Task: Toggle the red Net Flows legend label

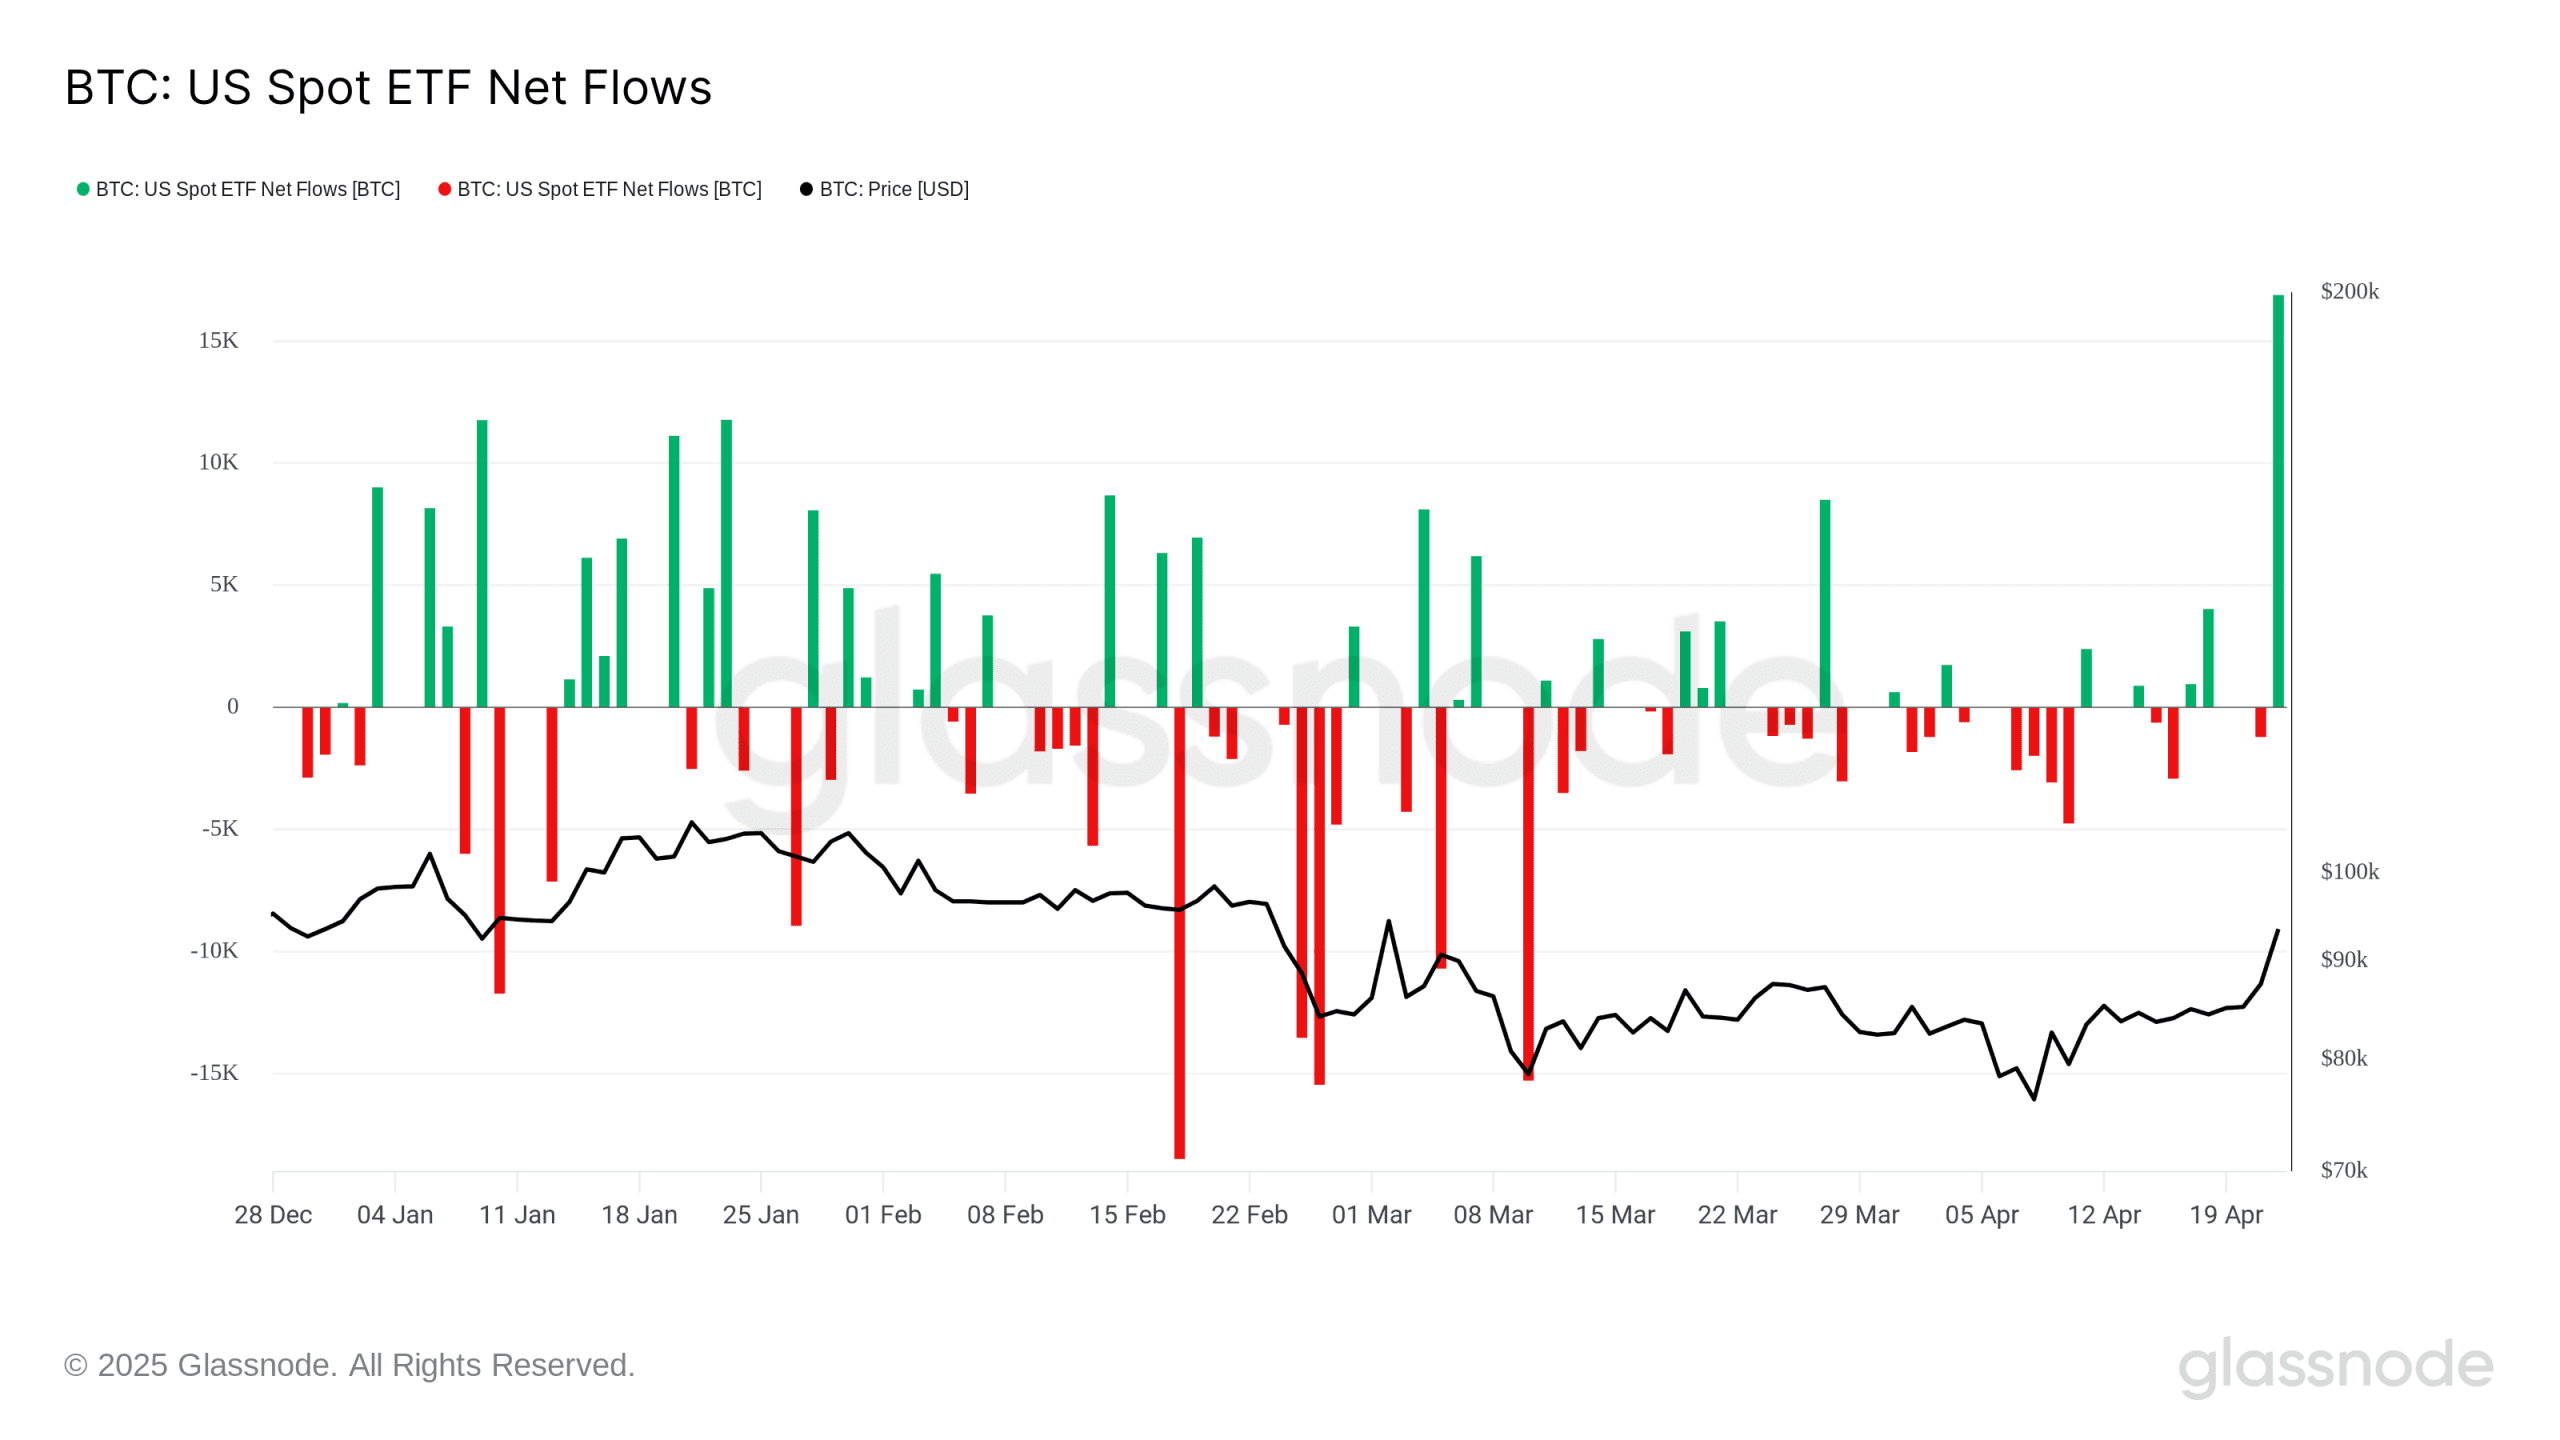Action: (609, 189)
